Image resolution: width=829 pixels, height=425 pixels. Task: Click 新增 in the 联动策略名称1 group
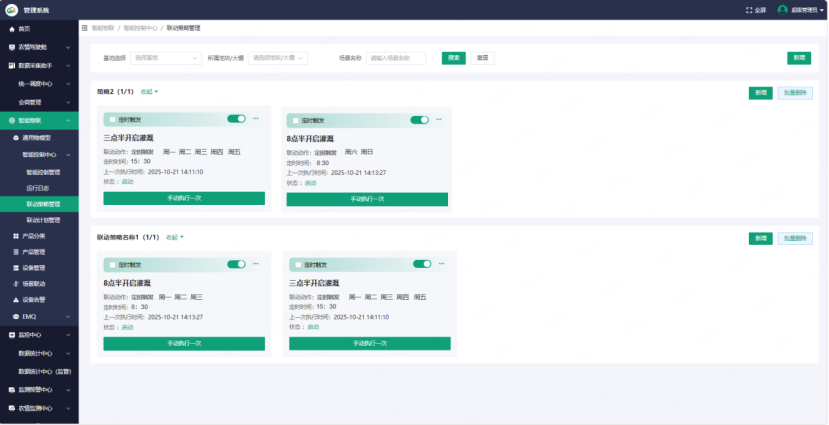[x=761, y=238]
